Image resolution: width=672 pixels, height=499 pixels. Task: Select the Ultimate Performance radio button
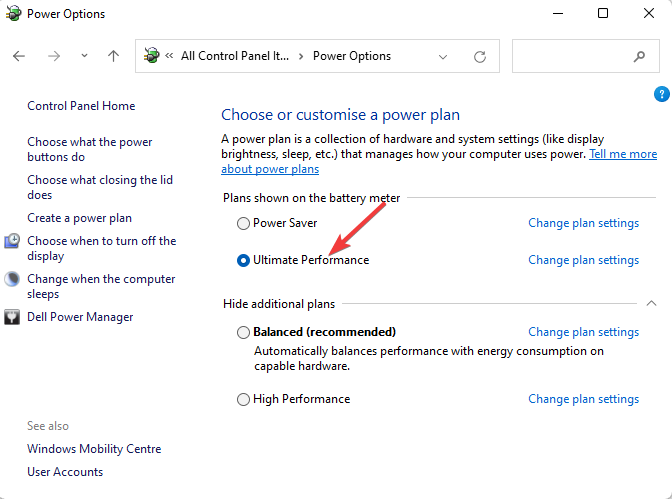pos(243,261)
